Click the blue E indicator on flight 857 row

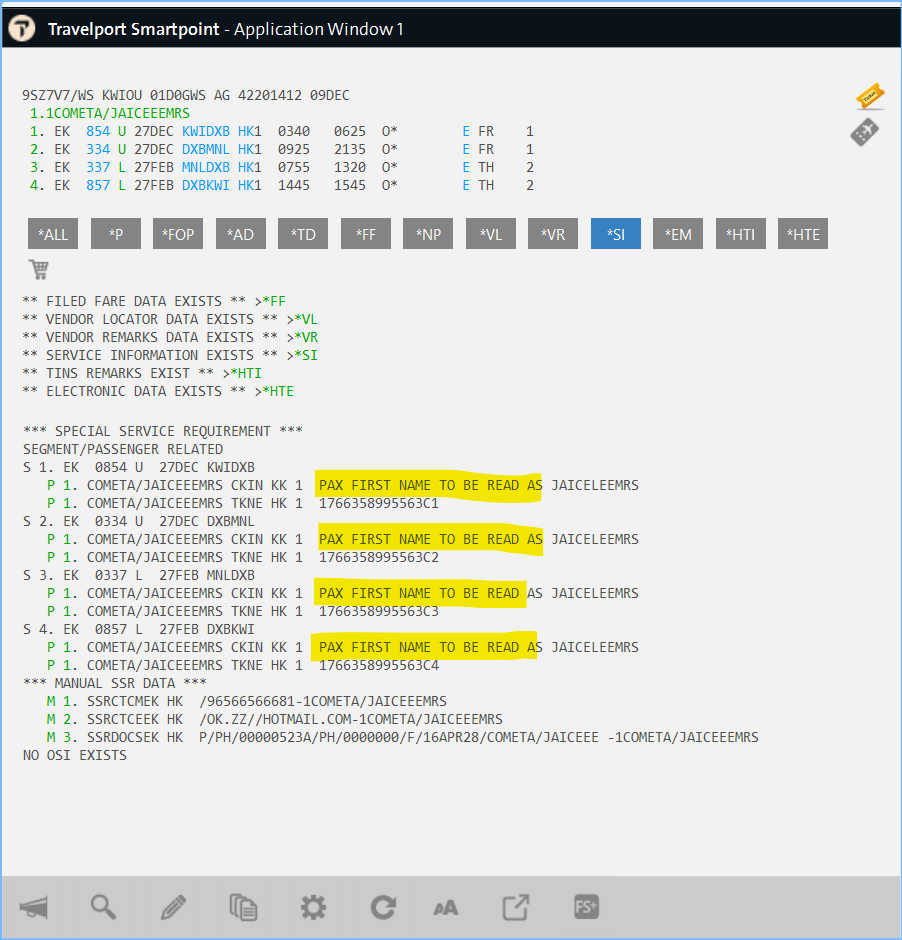[x=466, y=185]
